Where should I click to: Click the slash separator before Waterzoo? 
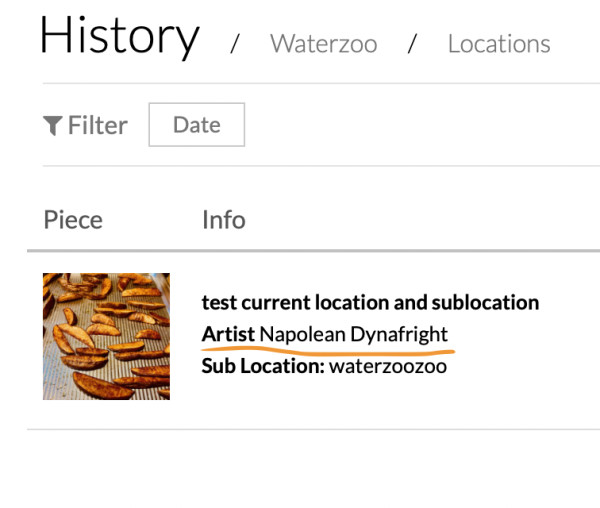pyautogui.click(x=236, y=44)
